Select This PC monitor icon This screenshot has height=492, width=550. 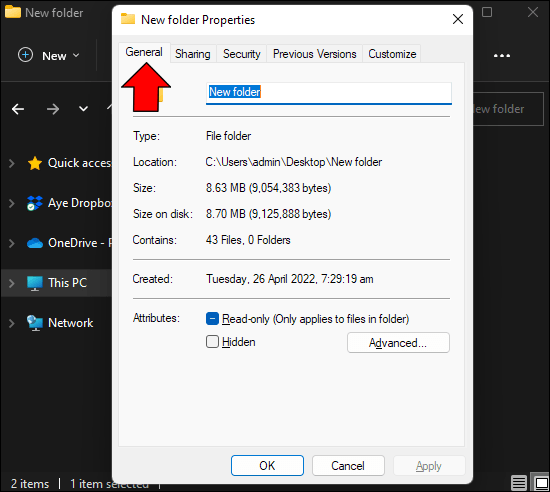35,283
